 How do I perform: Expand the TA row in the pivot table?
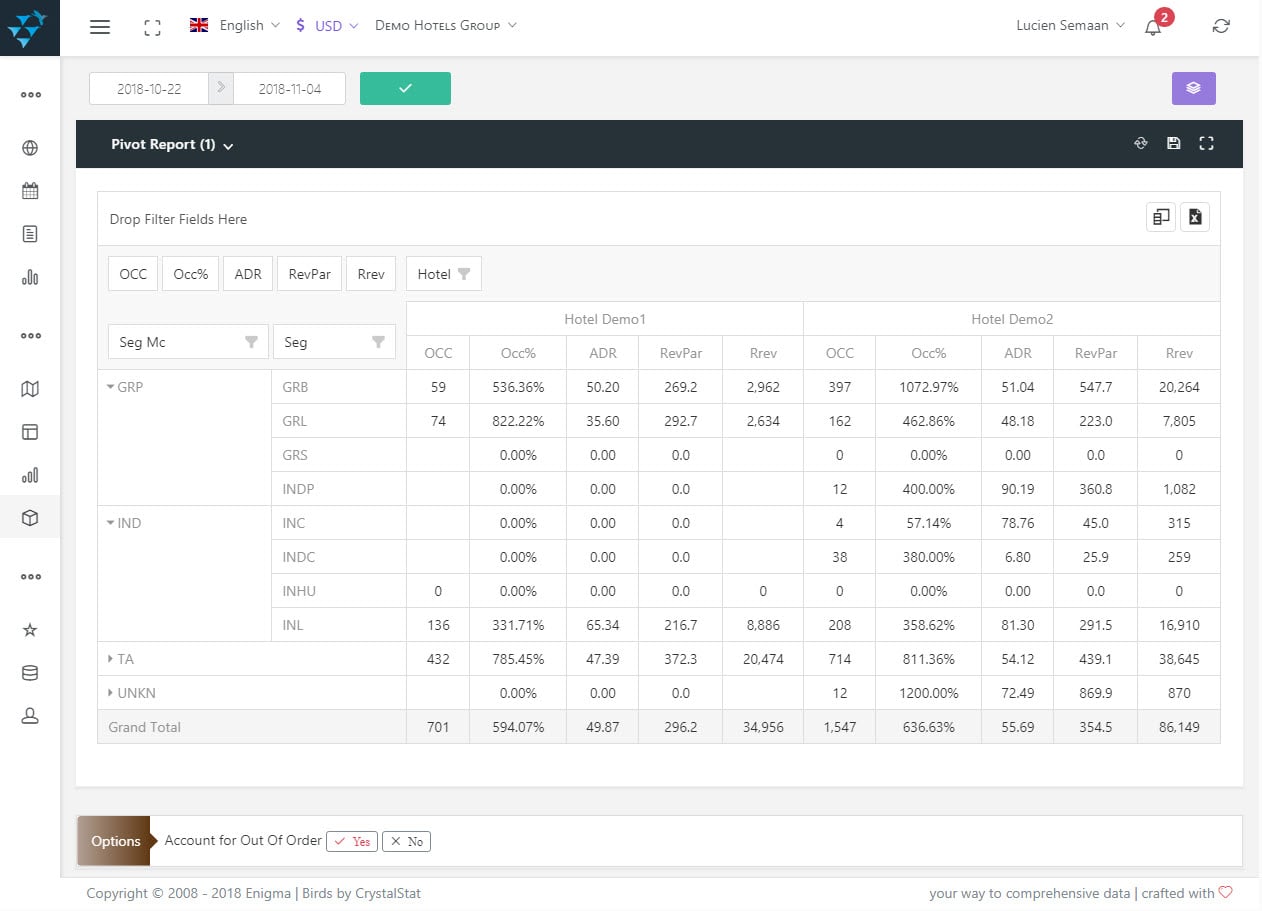coord(110,659)
